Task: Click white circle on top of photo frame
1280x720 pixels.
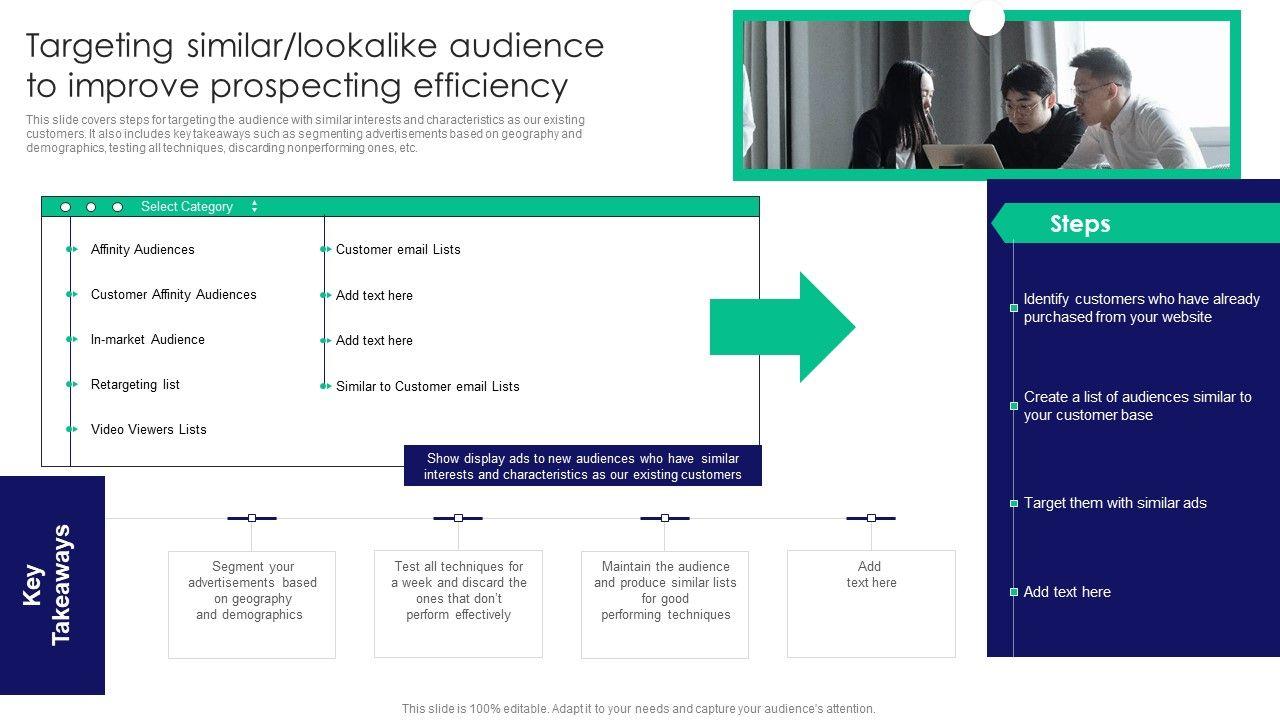Action: (x=987, y=17)
